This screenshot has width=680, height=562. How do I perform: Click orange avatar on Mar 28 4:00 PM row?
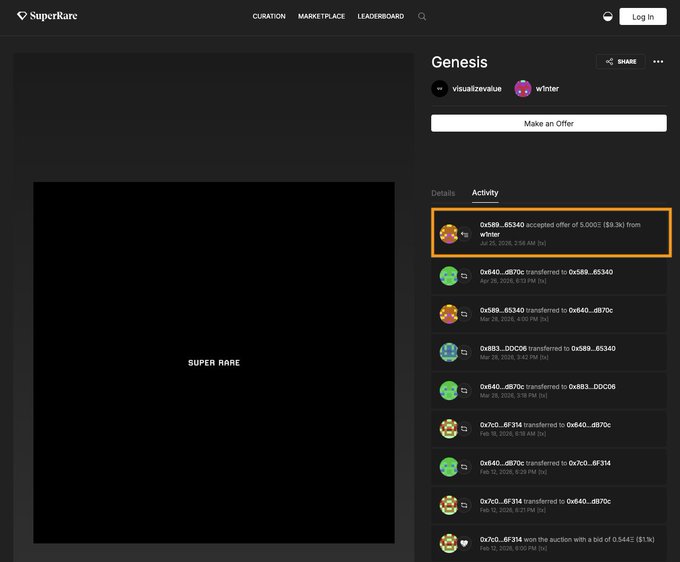449,314
